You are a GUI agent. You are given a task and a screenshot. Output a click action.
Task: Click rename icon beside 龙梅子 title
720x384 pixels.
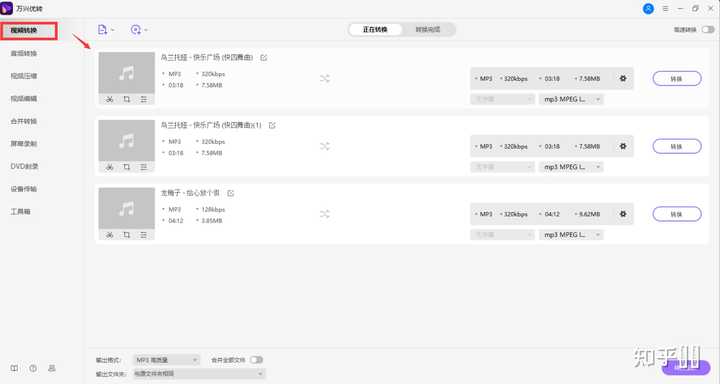pyautogui.click(x=231, y=193)
